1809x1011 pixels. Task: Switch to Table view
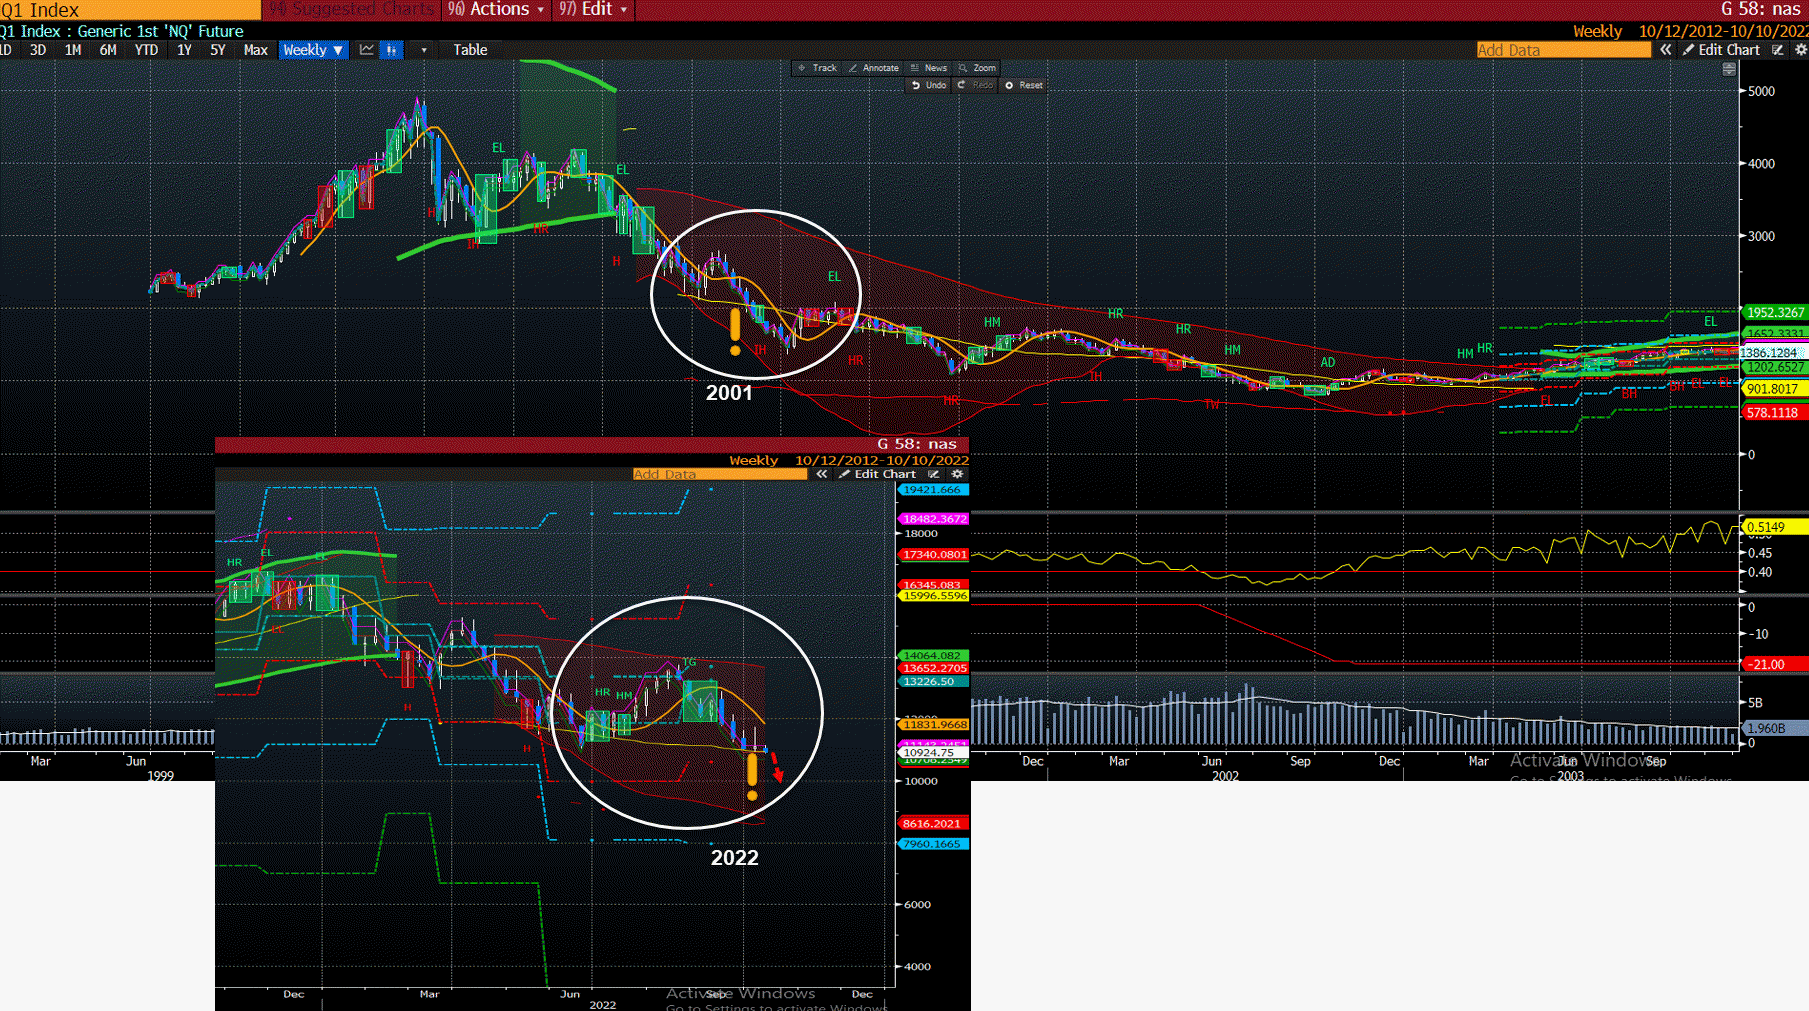pyautogui.click(x=470, y=50)
